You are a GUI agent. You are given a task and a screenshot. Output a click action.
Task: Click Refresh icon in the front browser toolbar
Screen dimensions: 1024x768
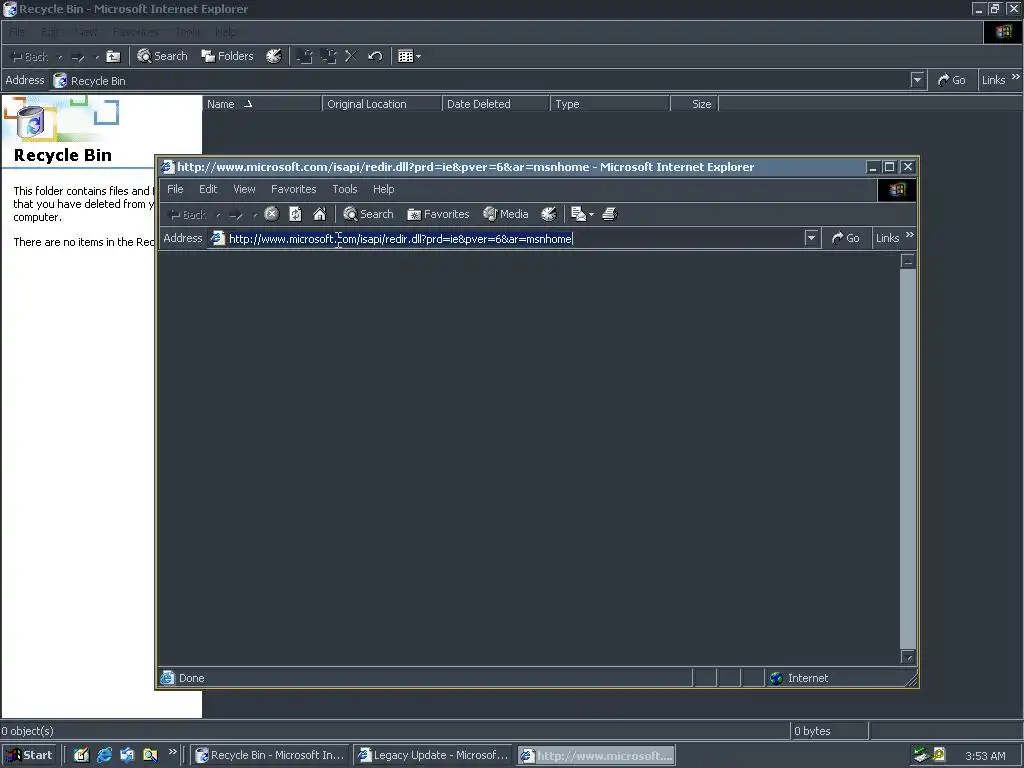pyautogui.click(x=295, y=214)
